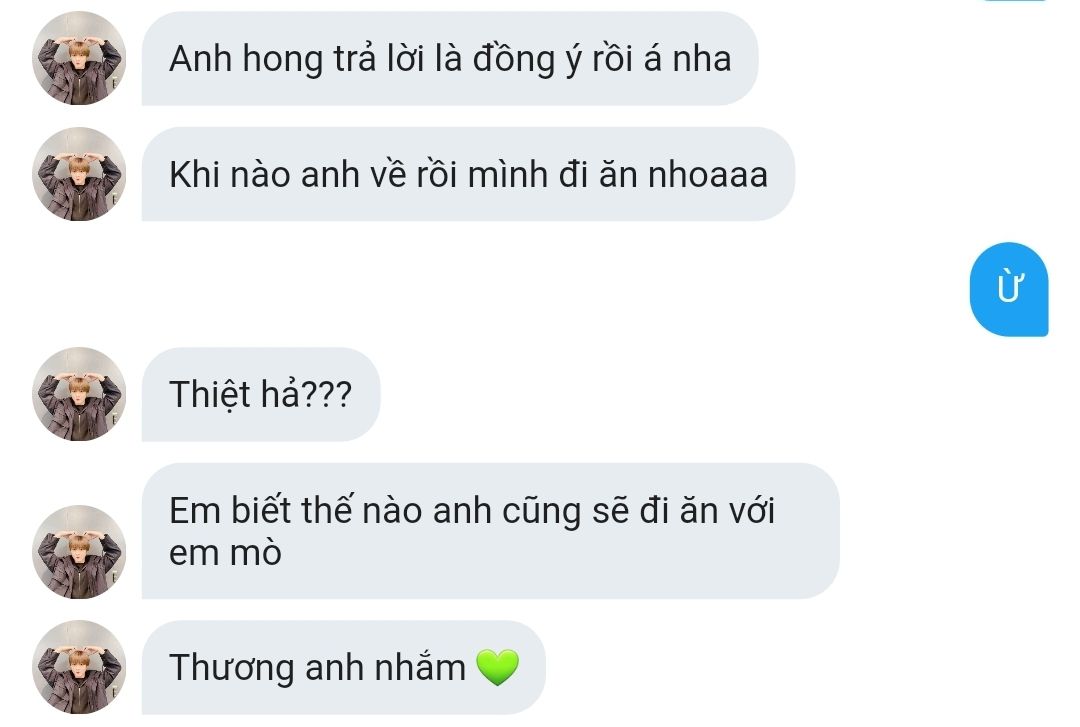The image size is (1080, 727).
Task: Select the 'Anh hong trả lời là đồng ý' bubble
Action: (x=450, y=58)
